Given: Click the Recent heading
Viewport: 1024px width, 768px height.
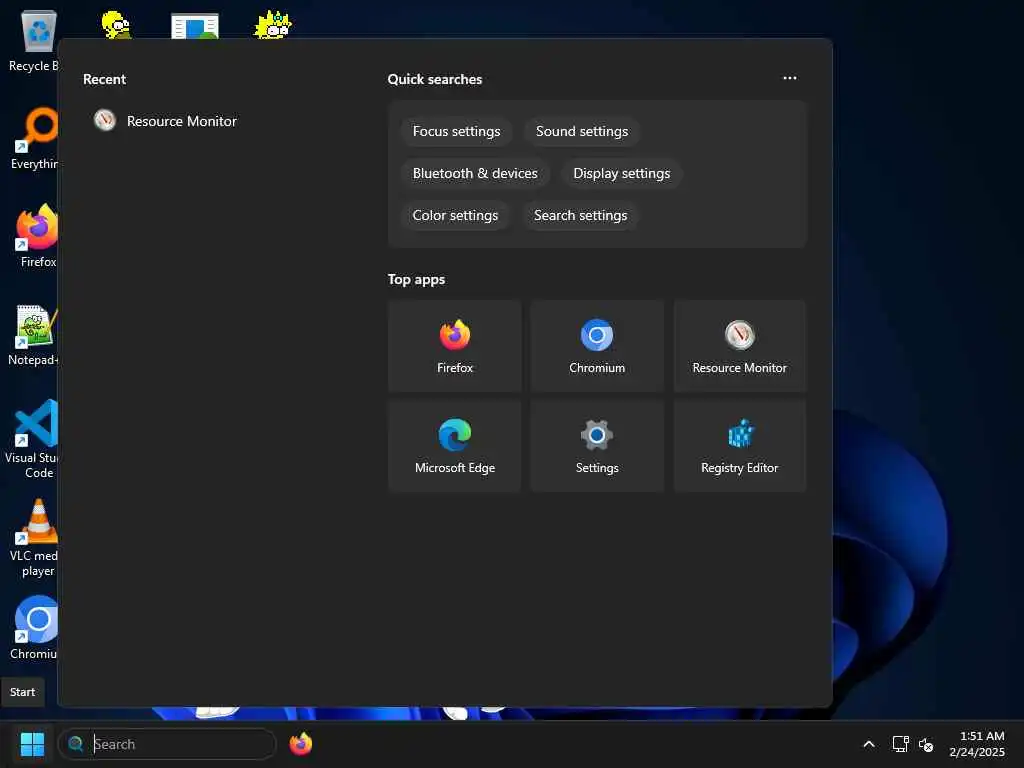Looking at the screenshot, I should pyautogui.click(x=104, y=79).
